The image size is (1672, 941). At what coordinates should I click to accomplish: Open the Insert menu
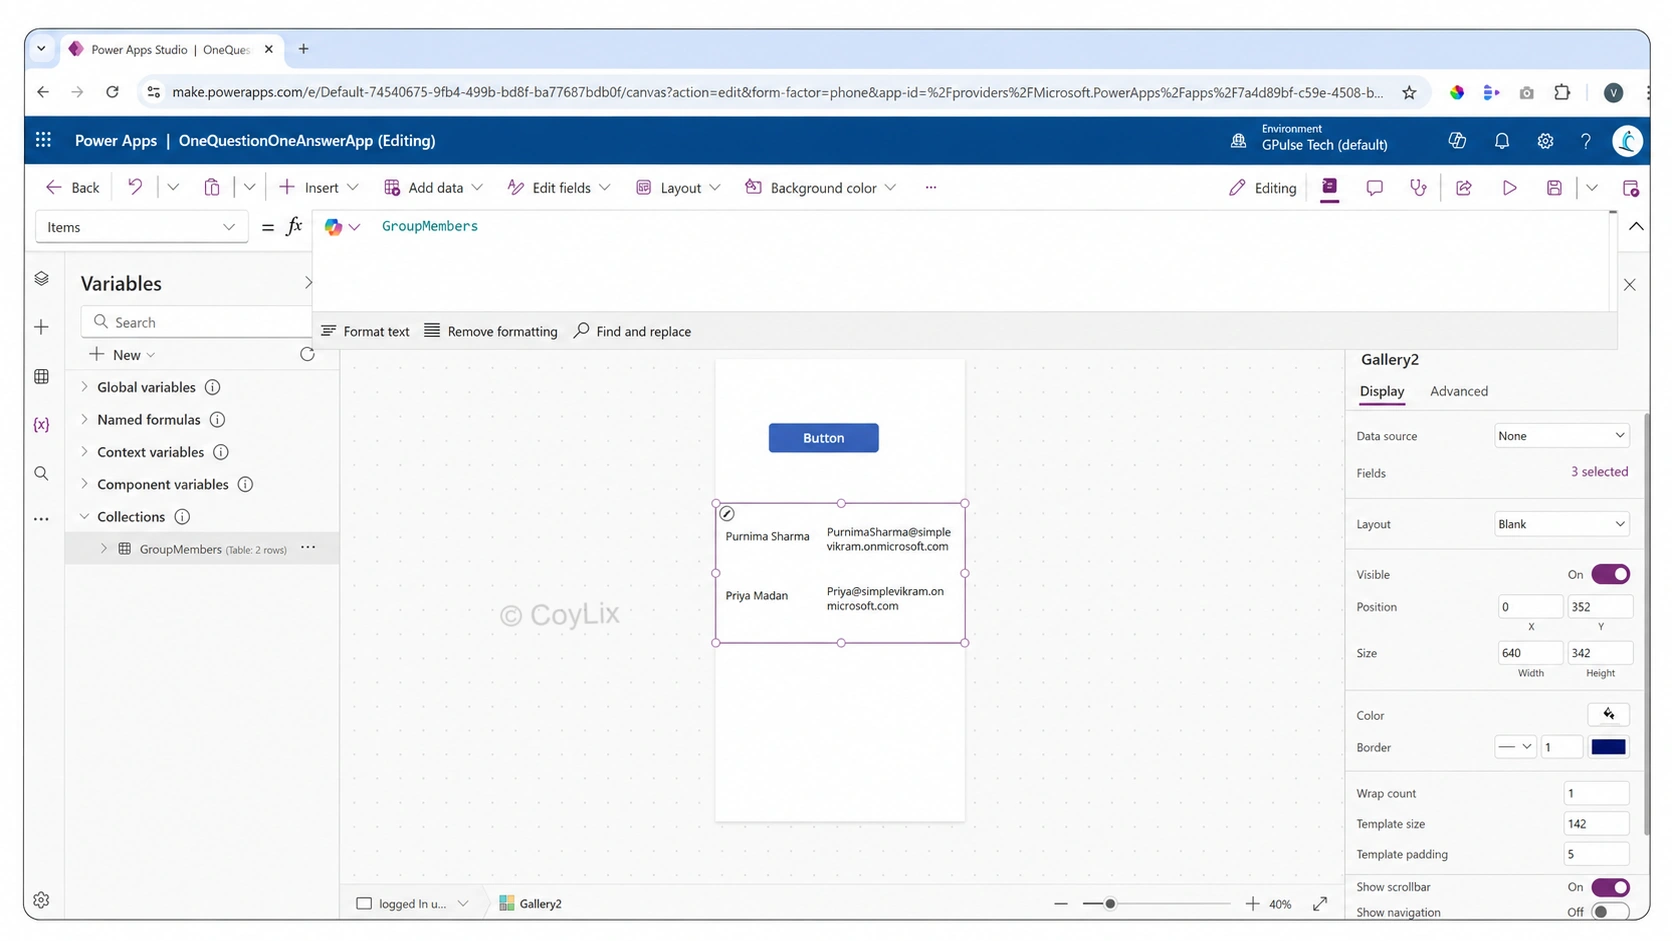click(319, 188)
